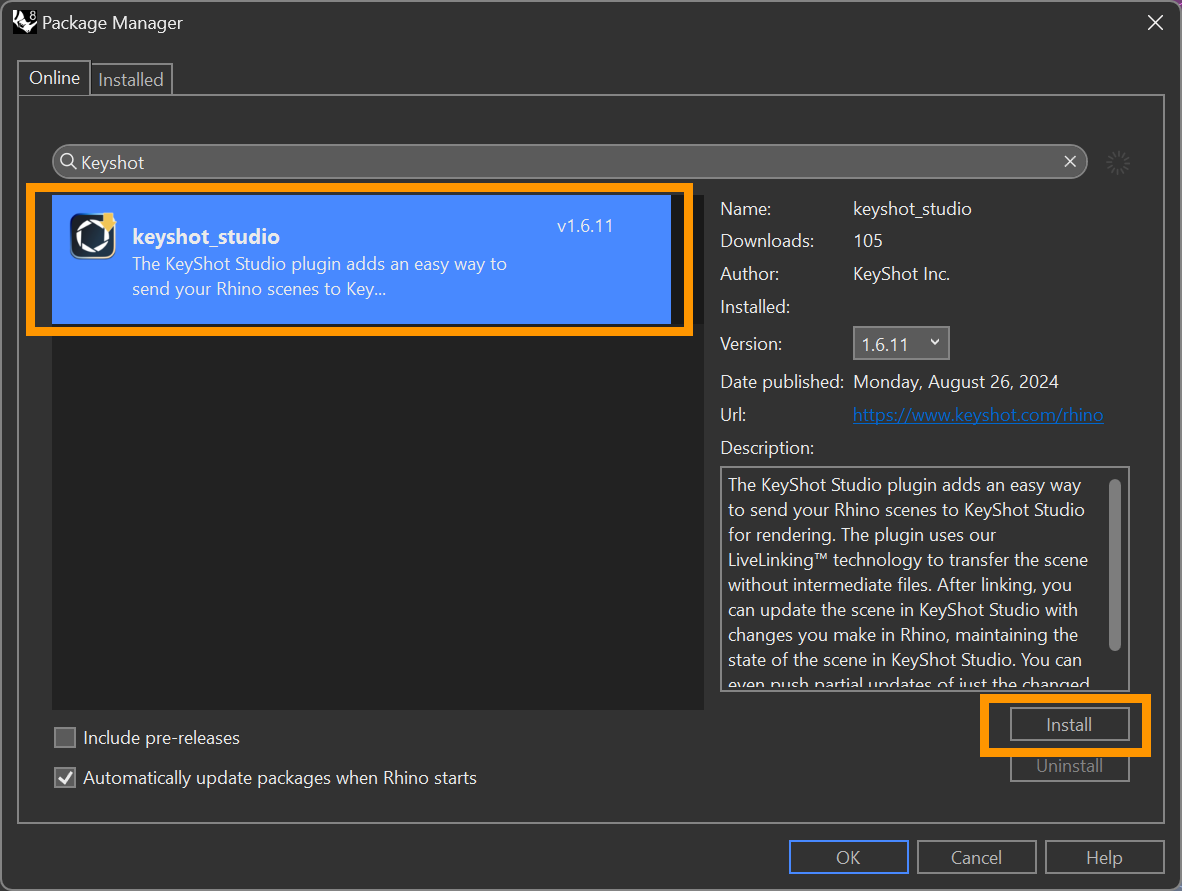Click the Uninstall button

1069,766
